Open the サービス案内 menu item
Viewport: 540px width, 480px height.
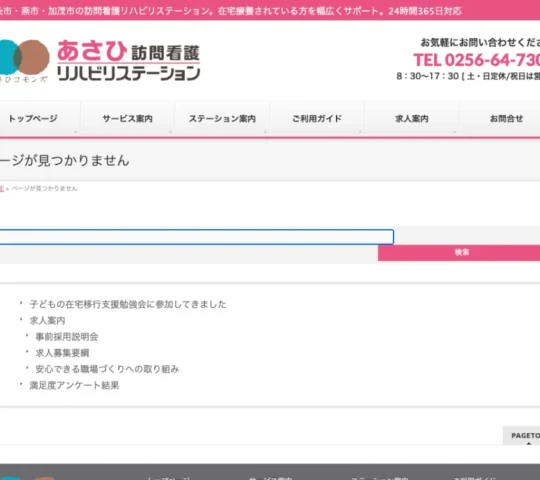coord(127,119)
